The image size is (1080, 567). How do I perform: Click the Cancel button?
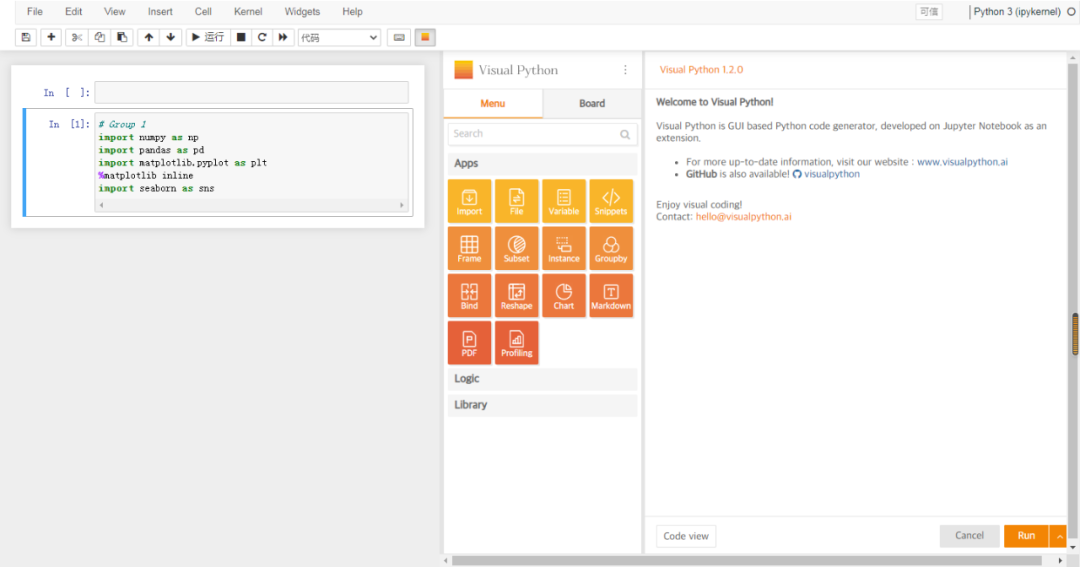pos(969,535)
